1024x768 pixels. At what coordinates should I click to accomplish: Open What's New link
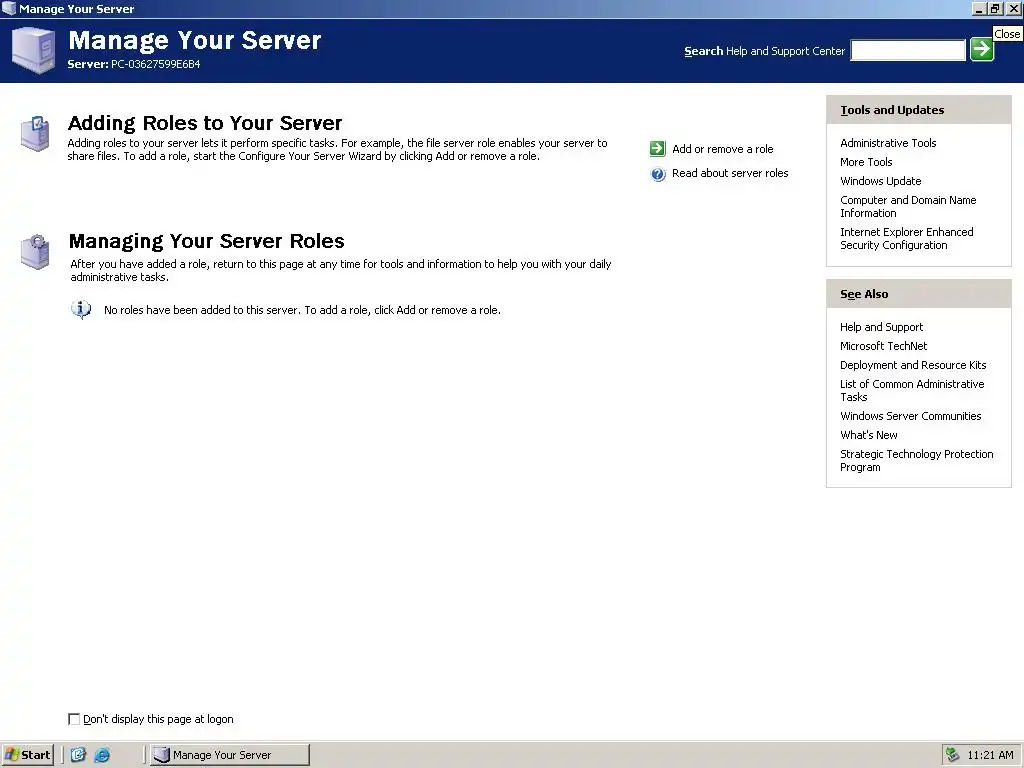coord(869,435)
